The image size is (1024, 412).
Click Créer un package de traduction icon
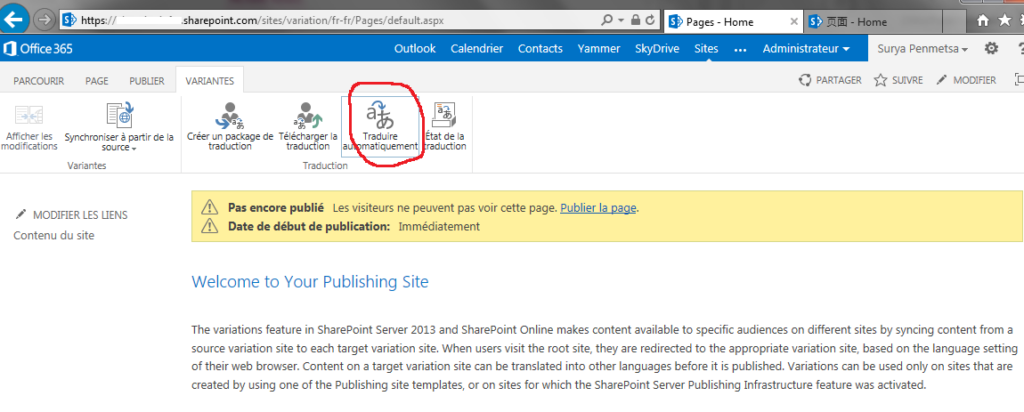pyautogui.click(x=230, y=127)
